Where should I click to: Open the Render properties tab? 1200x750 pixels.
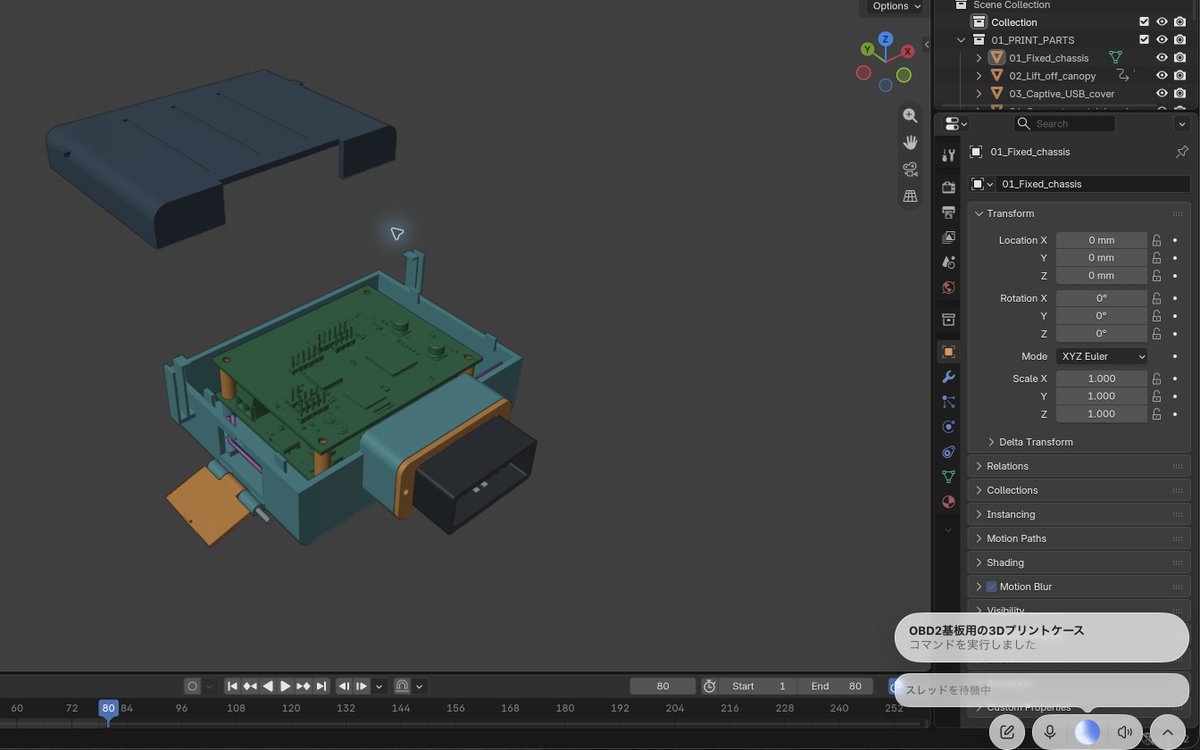(x=949, y=187)
